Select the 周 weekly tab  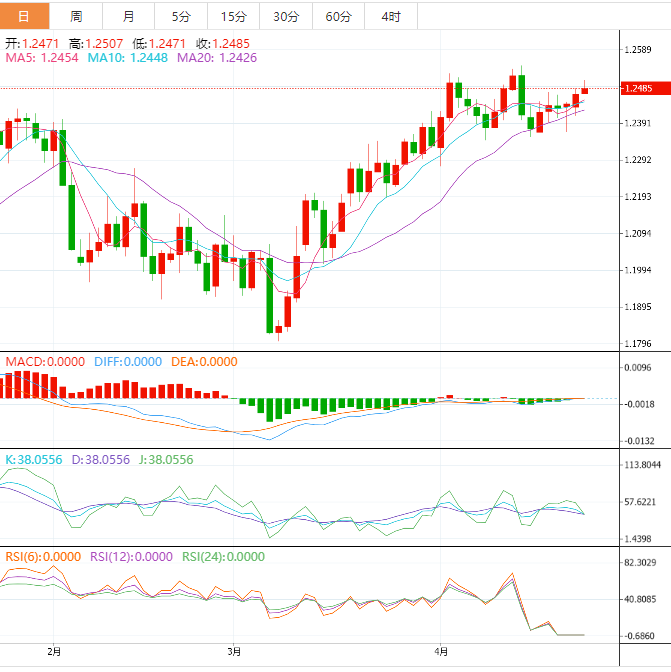77,16
